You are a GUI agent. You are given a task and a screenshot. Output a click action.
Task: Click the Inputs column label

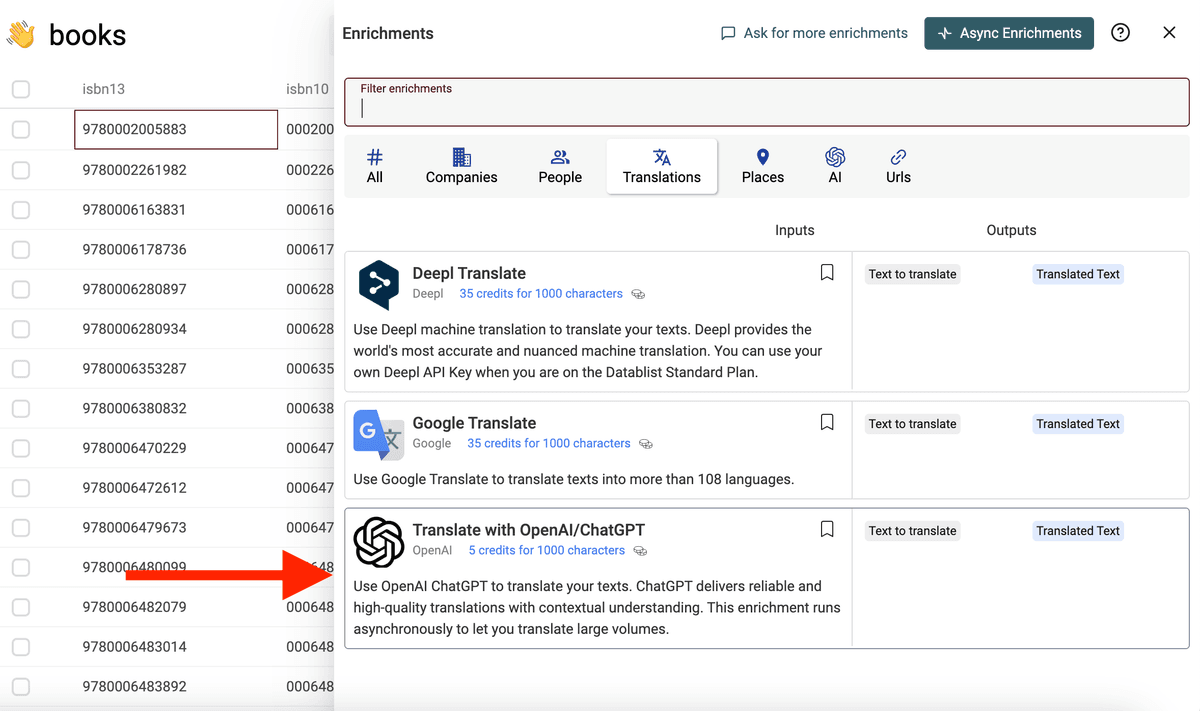(x=795, y=230)
